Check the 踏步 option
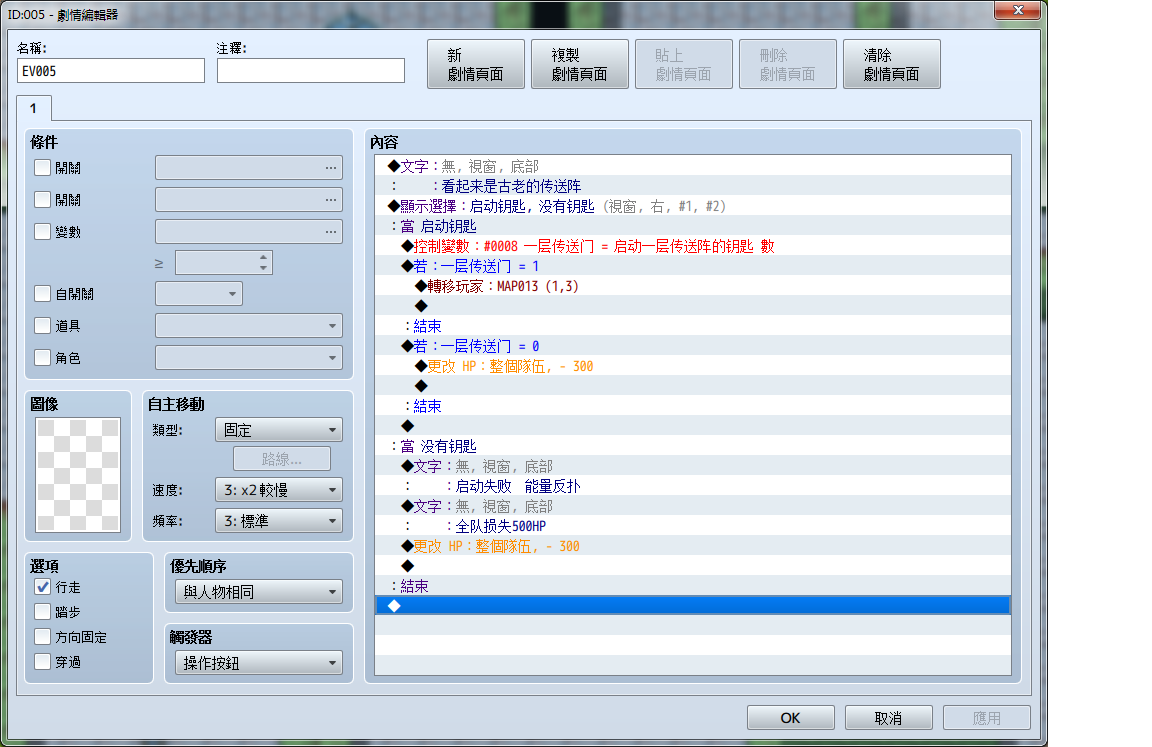Screen dimensions: 1152x747 click(x=43, y=612)
